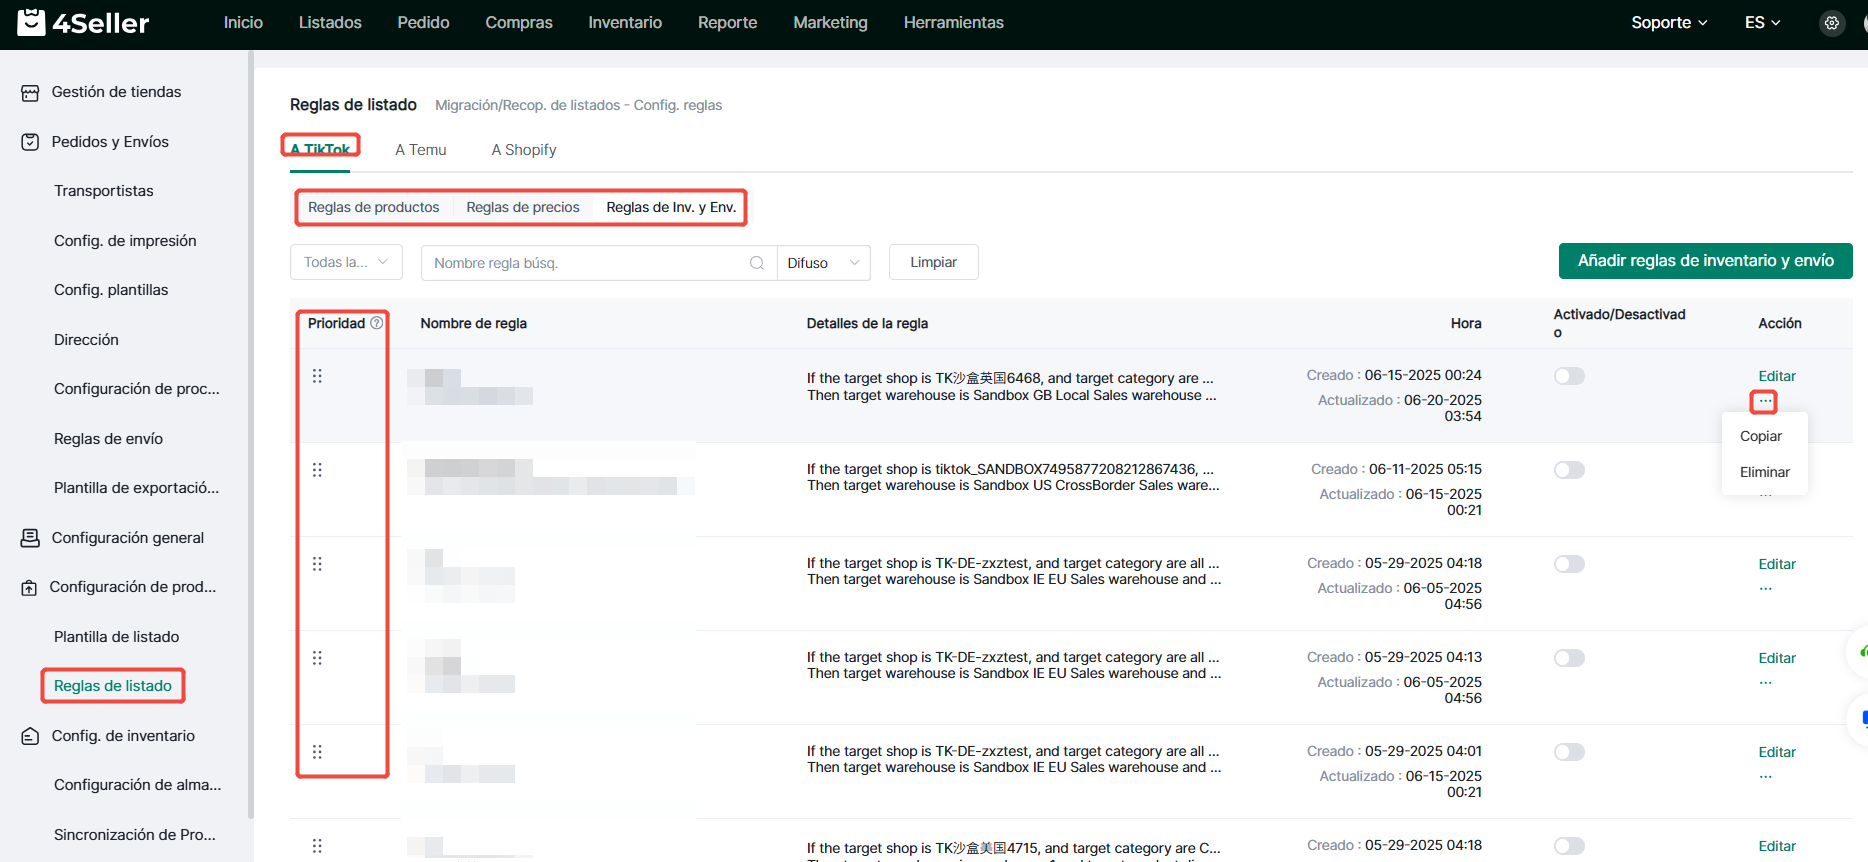
Task: Open the Listados top menu
Action: tap(330, 22)
